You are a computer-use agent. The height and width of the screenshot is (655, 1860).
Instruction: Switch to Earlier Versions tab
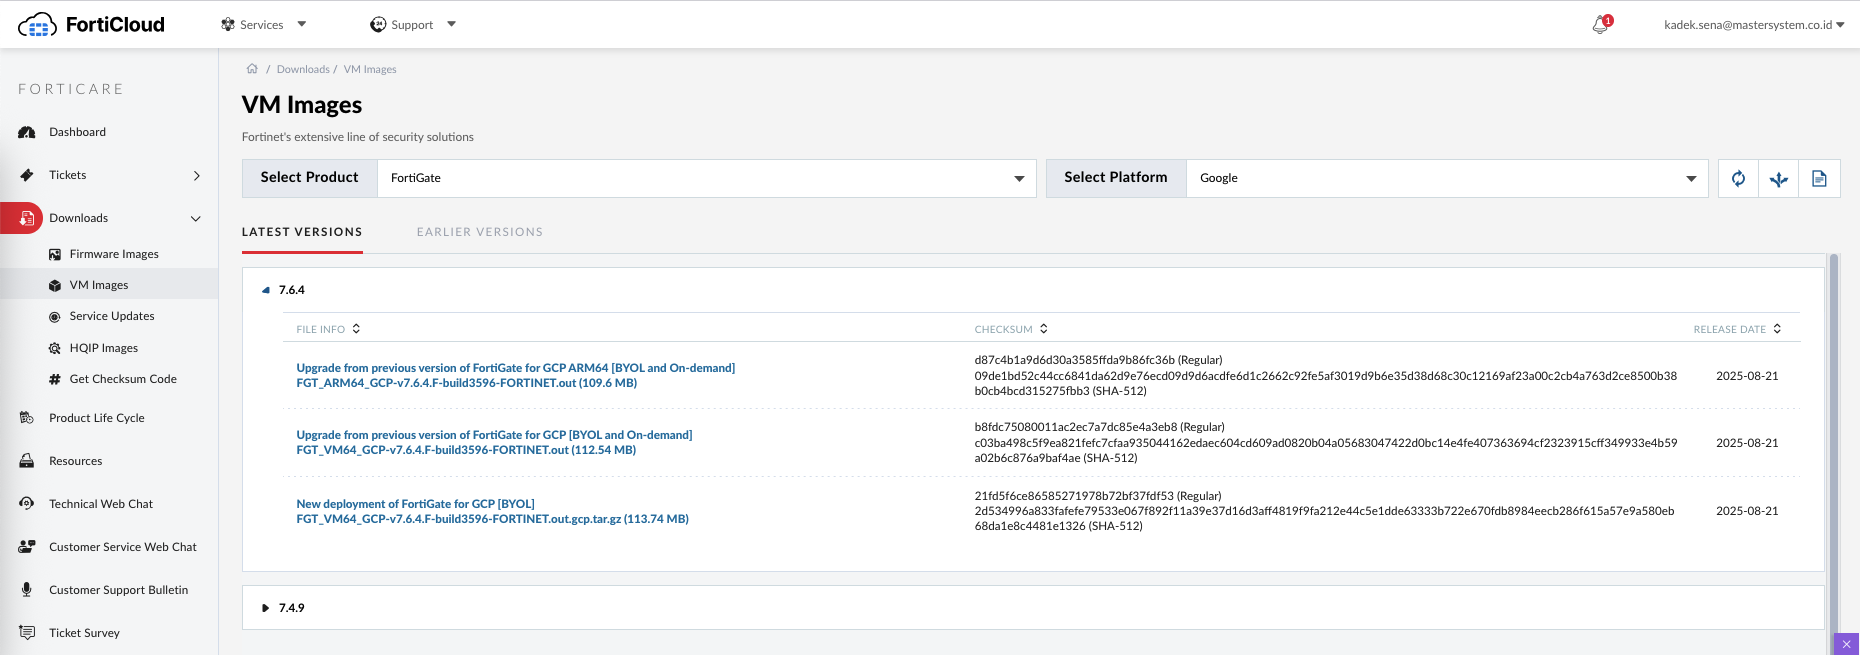(479, 232)
